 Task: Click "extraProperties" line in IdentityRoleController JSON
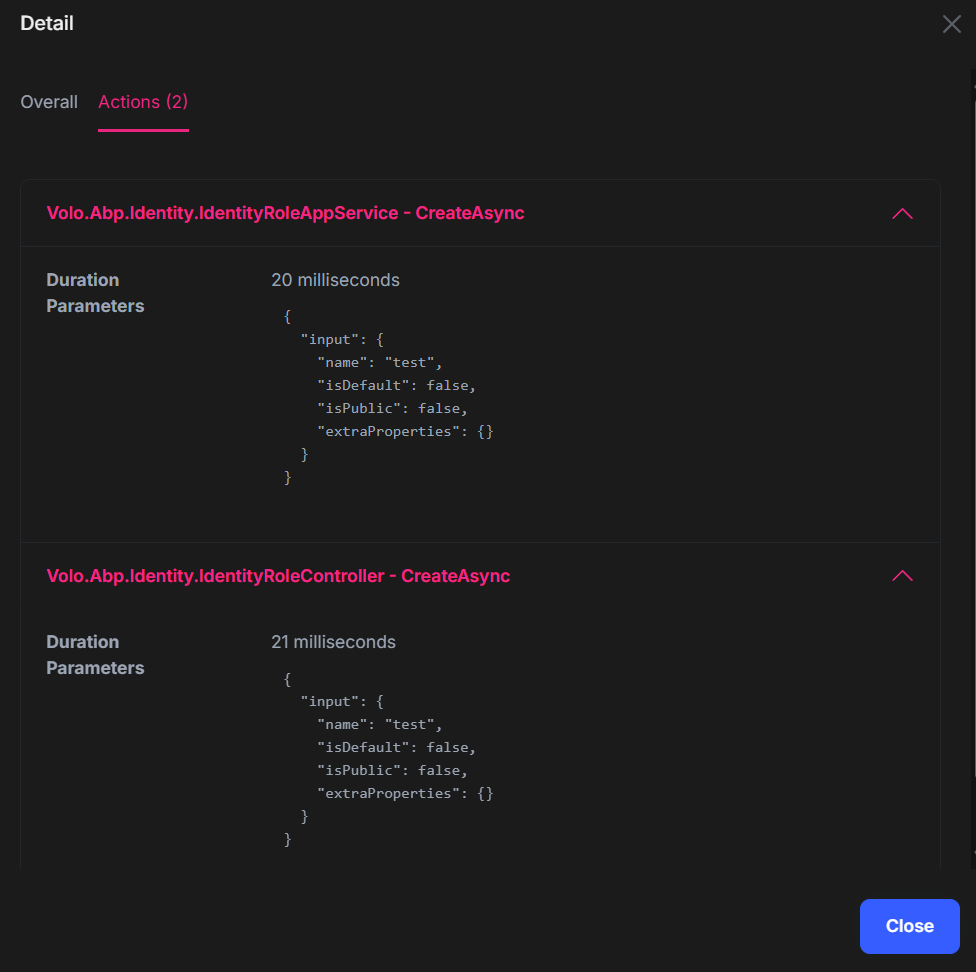[405, 793]
